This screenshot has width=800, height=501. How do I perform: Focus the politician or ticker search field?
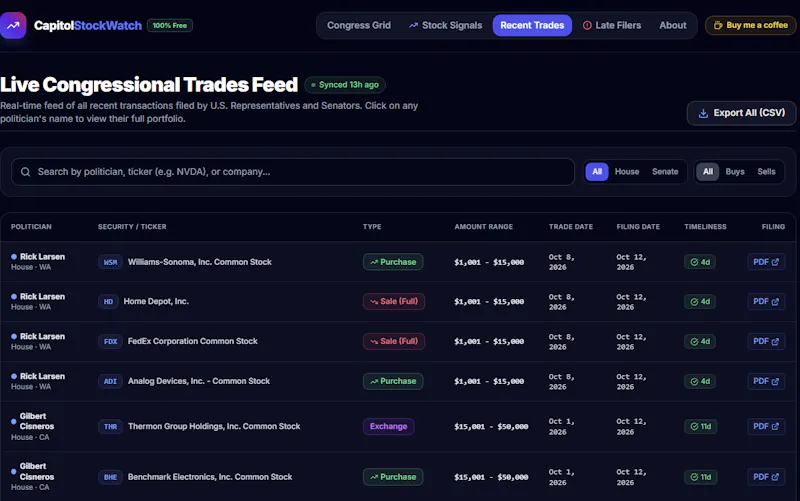(293, 172)
